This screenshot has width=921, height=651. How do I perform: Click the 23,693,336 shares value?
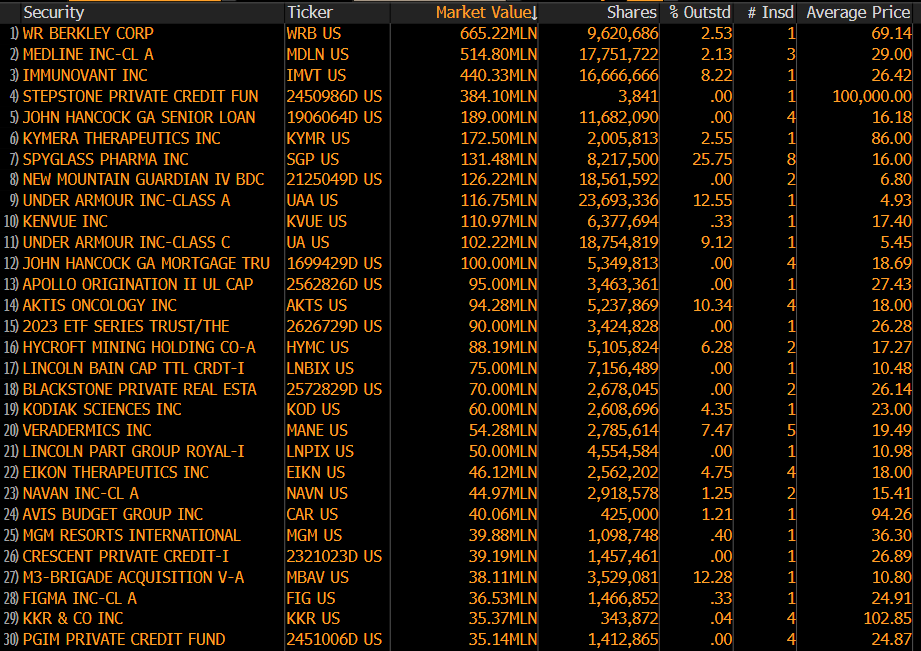click(619, 200)
